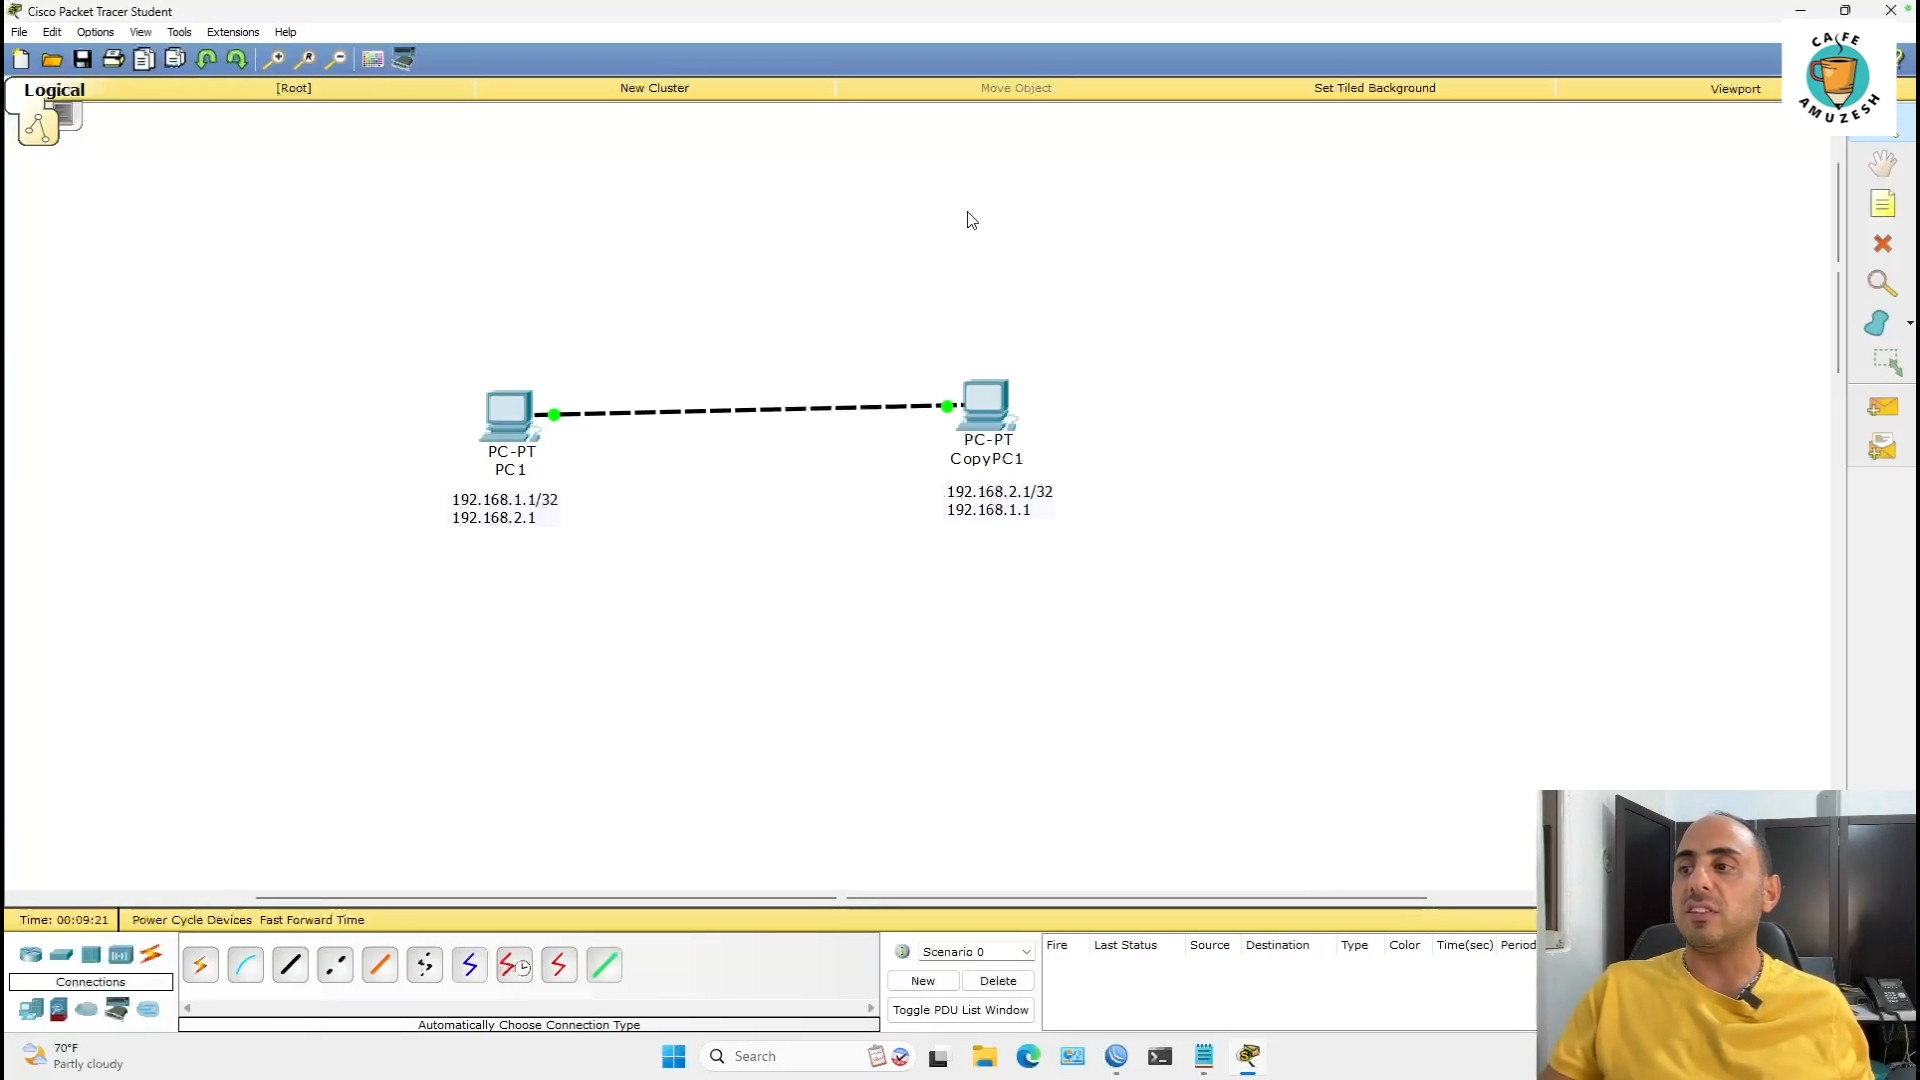This screenshot has height=1080, width=1920.
Task: Click the Delete scenario button
Action: [x=998, y=981]
